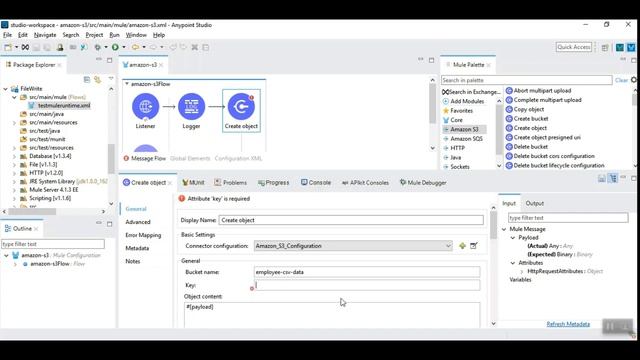Image resolution: width=640 pixels, height=360 pixels.
Task: Switch to the Output metadata tab
Action: (534, 203)
